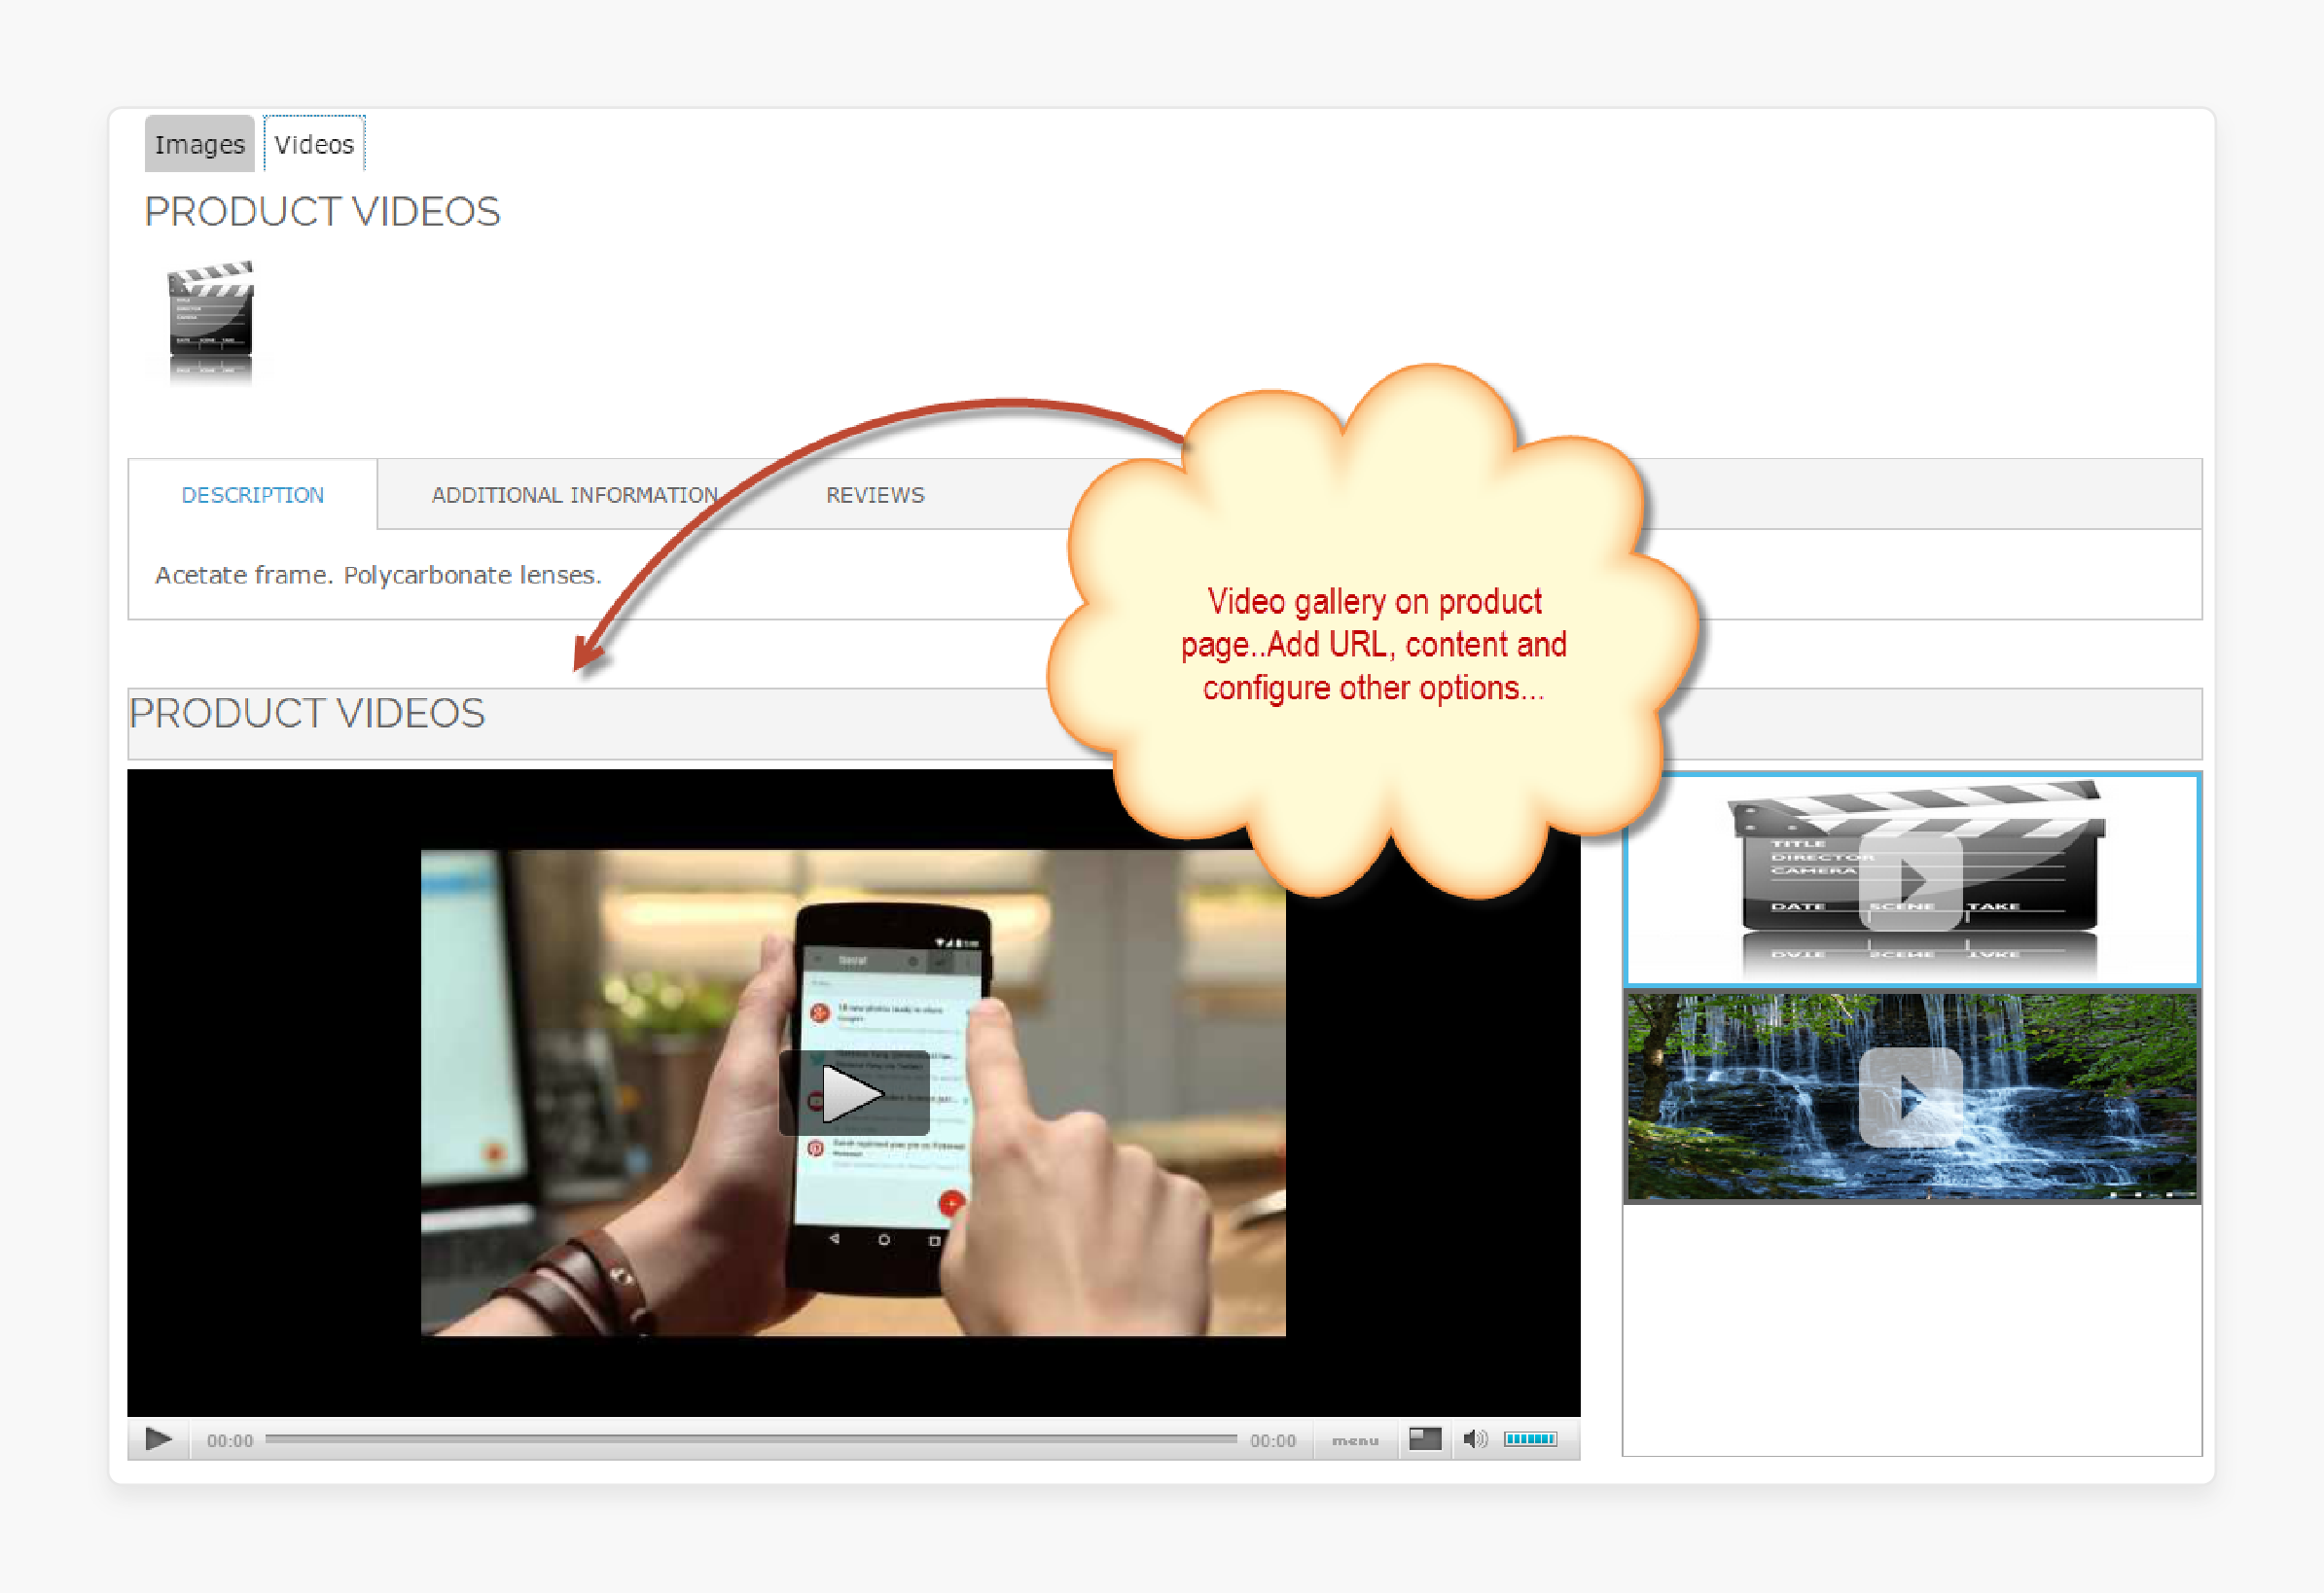The width and height of the screenshot is (2324, 1593).
Task: Select the clapperboard video in playlist
Action: coord(1911,879)
